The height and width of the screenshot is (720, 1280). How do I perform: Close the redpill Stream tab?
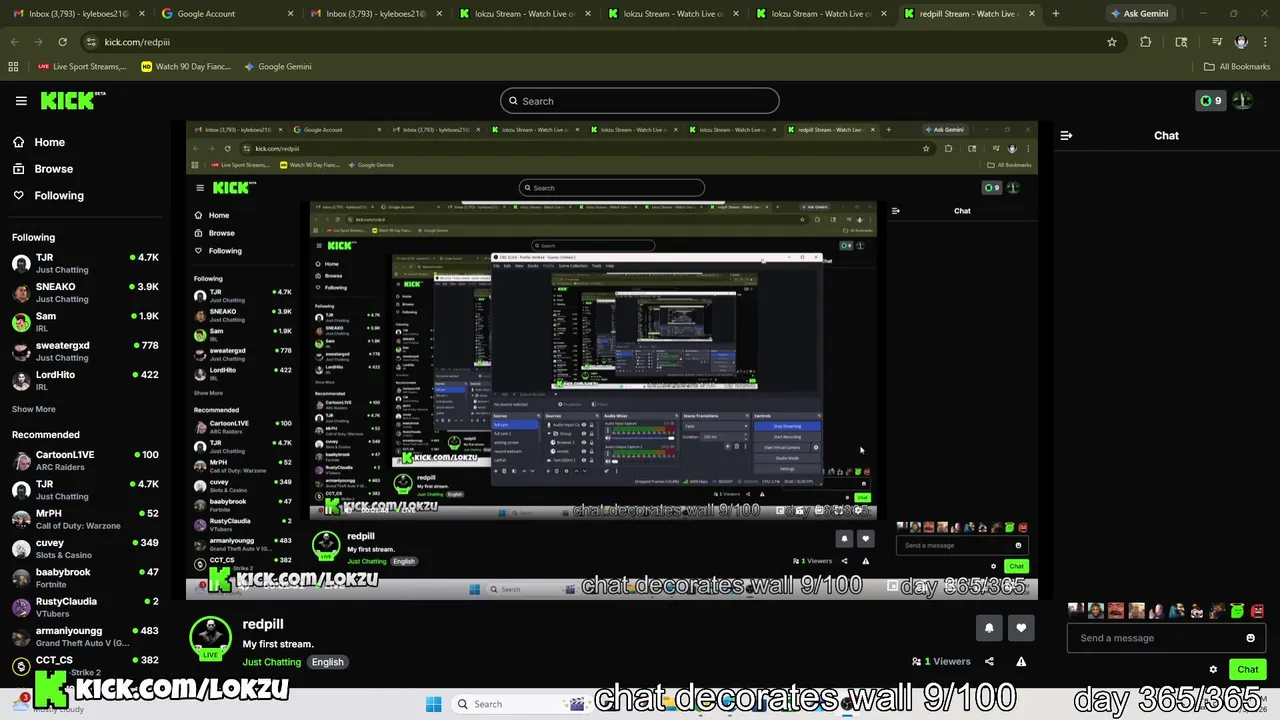pos(1031,14)
